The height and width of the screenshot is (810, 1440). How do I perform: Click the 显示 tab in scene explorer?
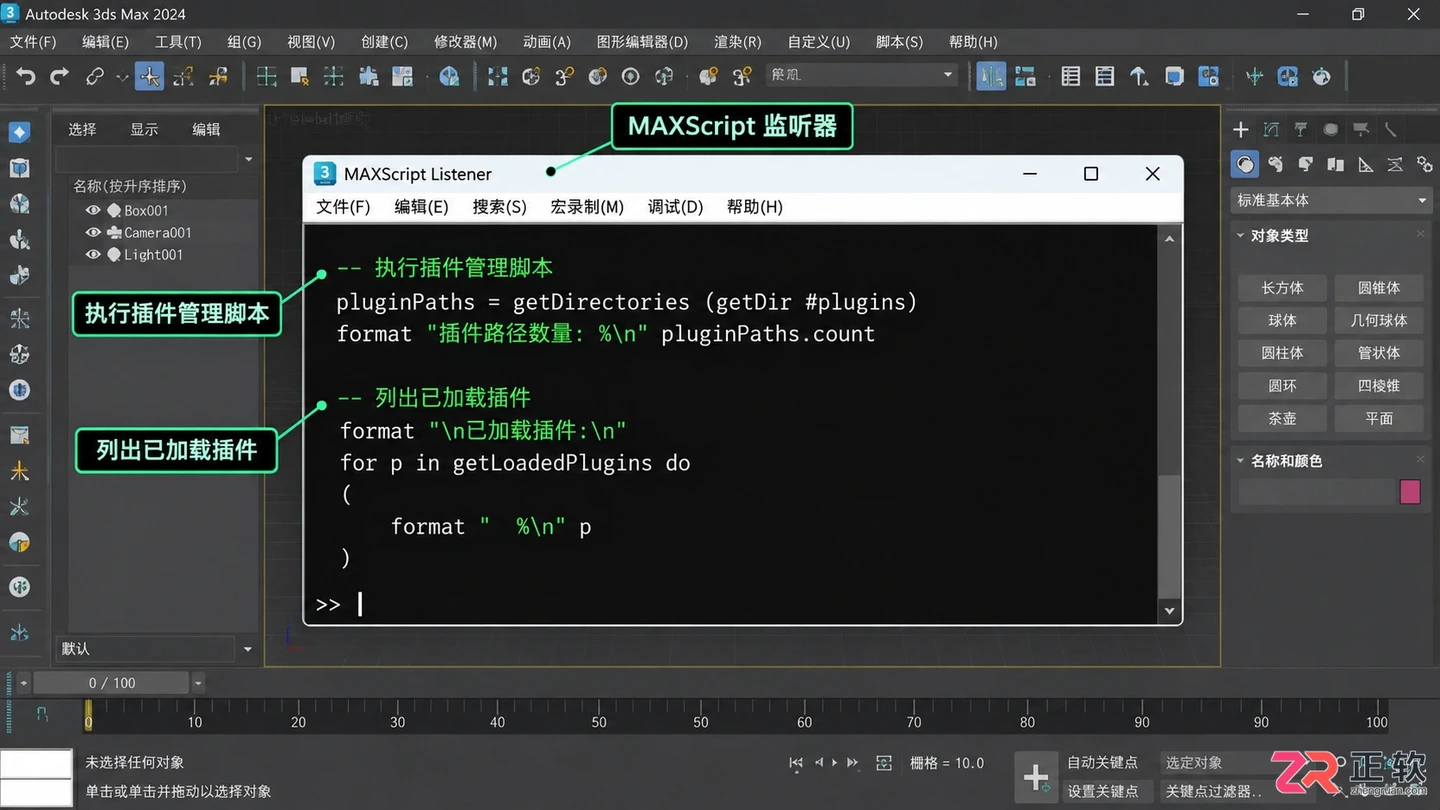pos(144,129)
